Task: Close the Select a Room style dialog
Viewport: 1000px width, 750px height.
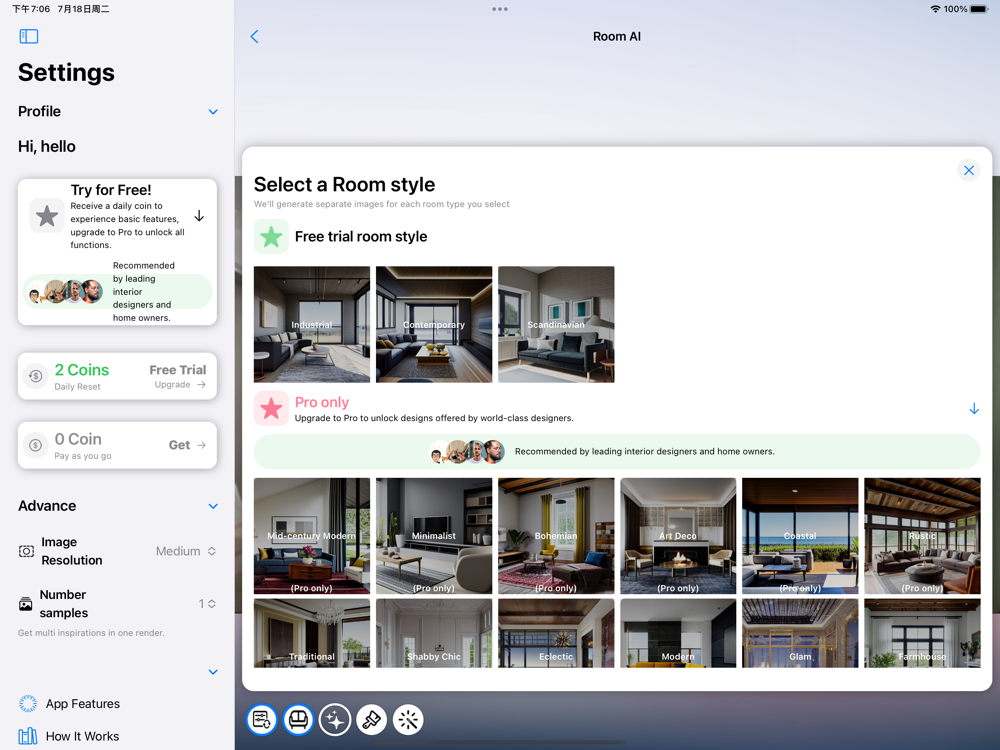Action: 969,170
